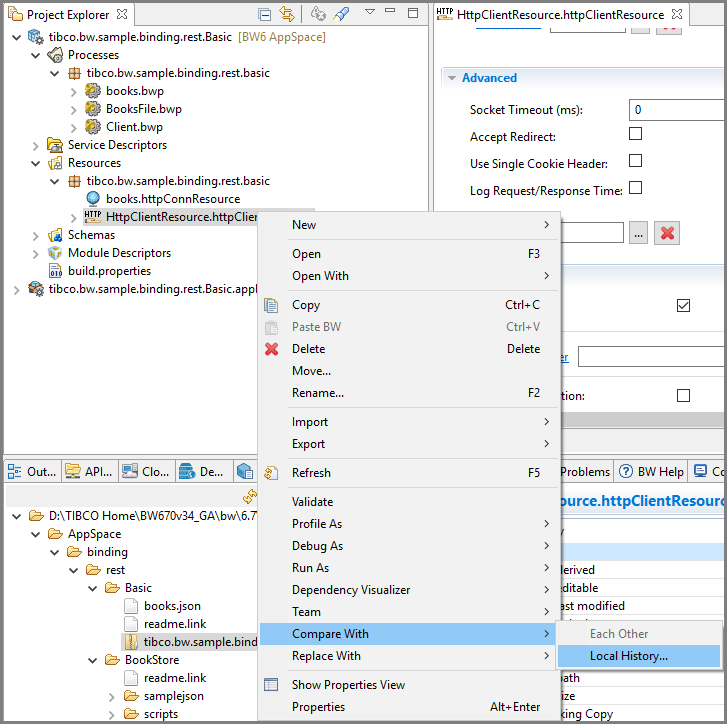This screenshot has height=724, width=727.
Task: Toggle Use Single Cookie Header checkbox
Action: pos(635,160)
